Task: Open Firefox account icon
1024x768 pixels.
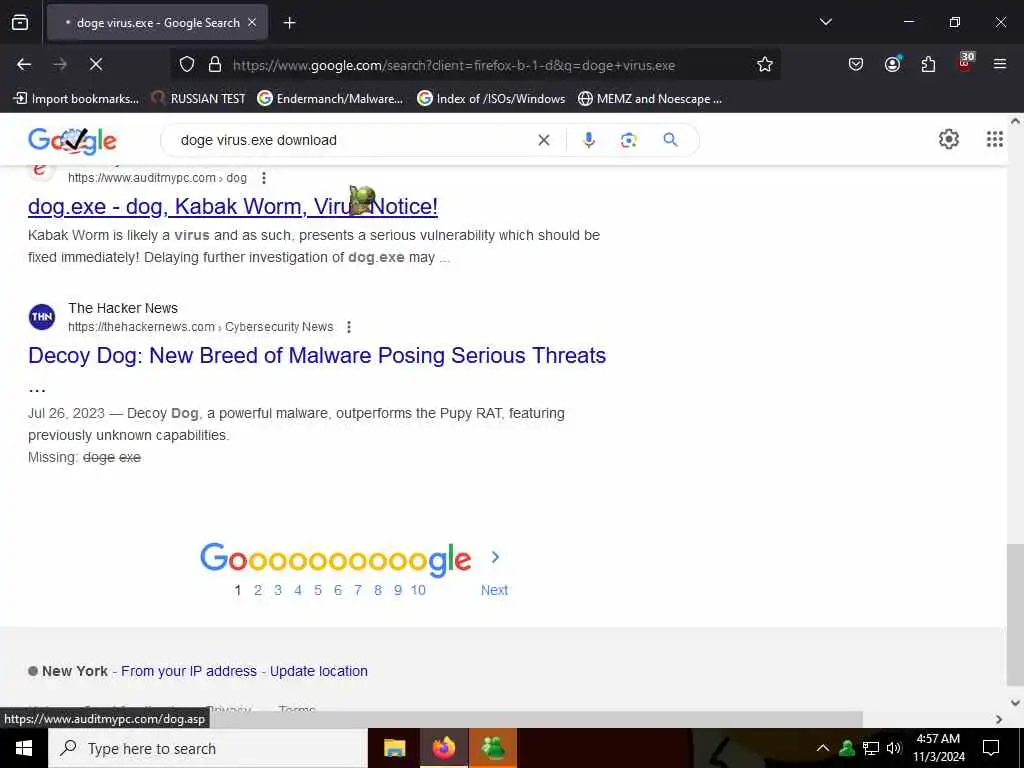Action: click(892, 64)
